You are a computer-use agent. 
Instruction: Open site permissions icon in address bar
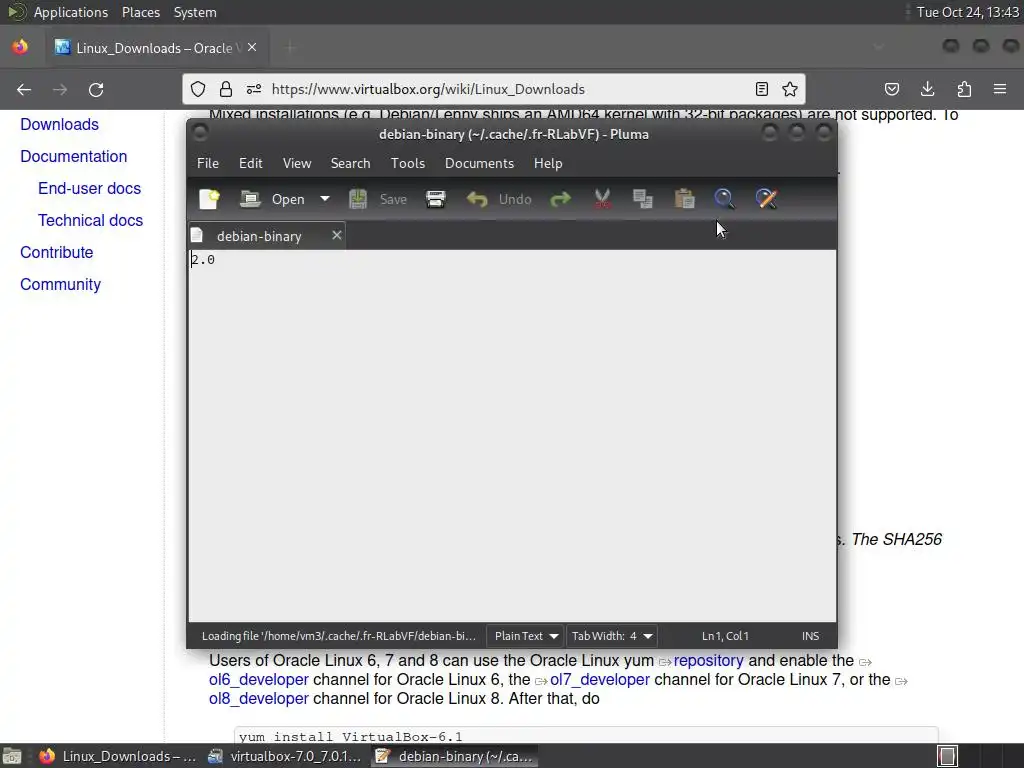pos(254,89)
